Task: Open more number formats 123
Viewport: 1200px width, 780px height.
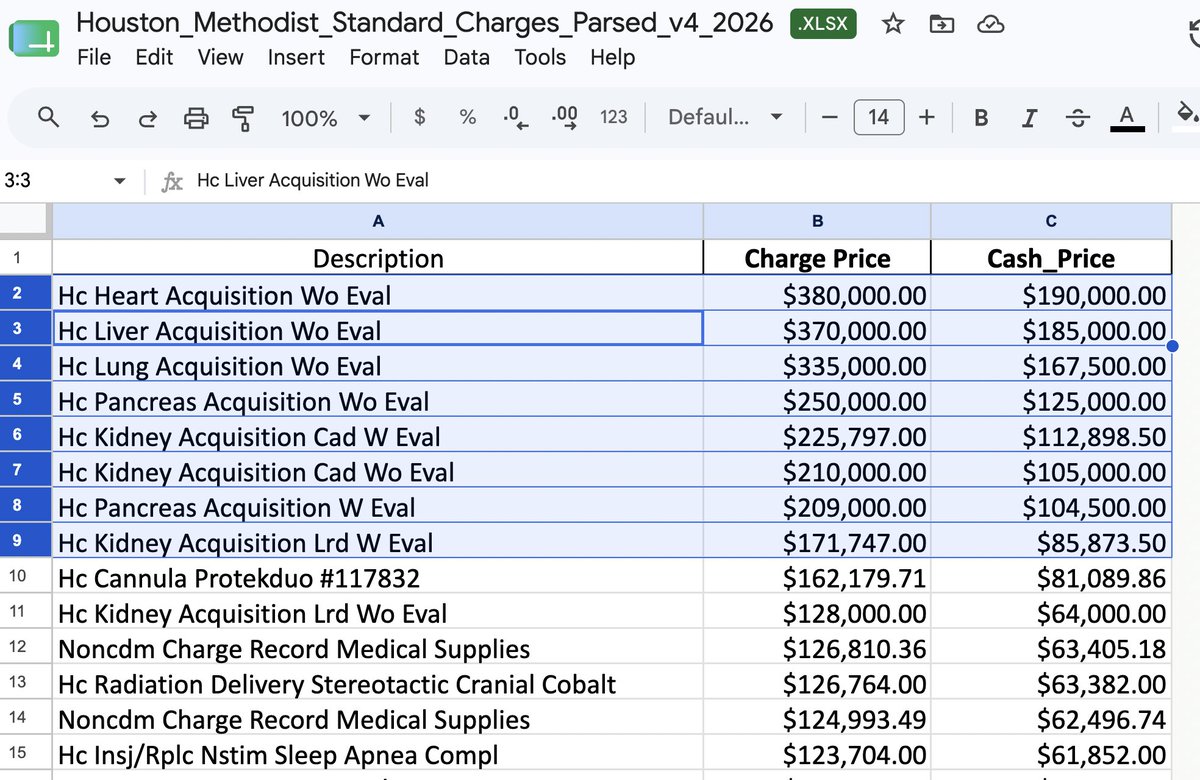Action: 613,117
